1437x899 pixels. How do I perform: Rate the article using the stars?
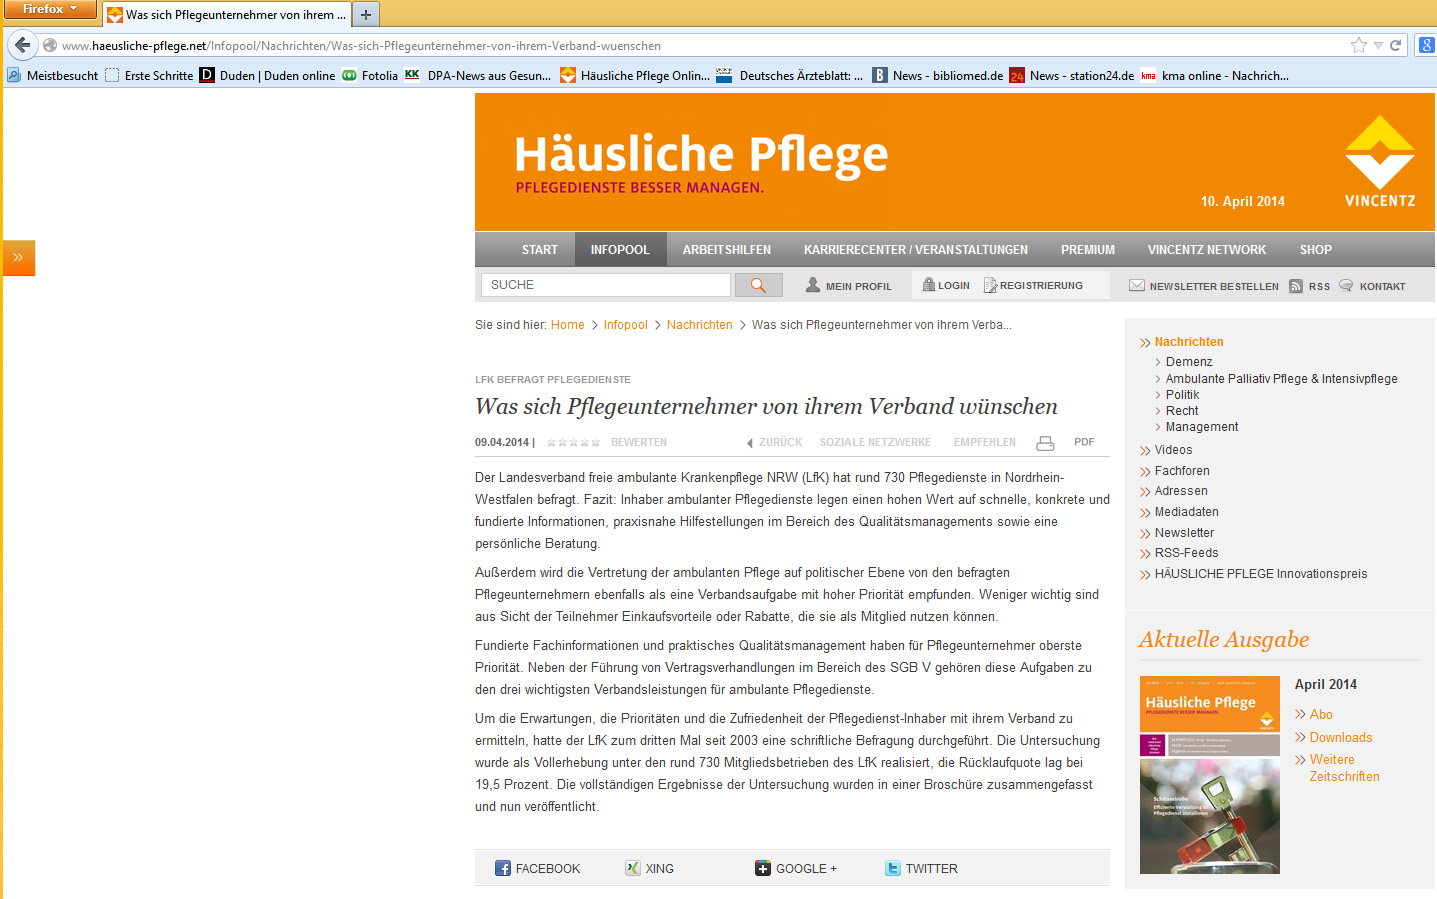[573, 442]
